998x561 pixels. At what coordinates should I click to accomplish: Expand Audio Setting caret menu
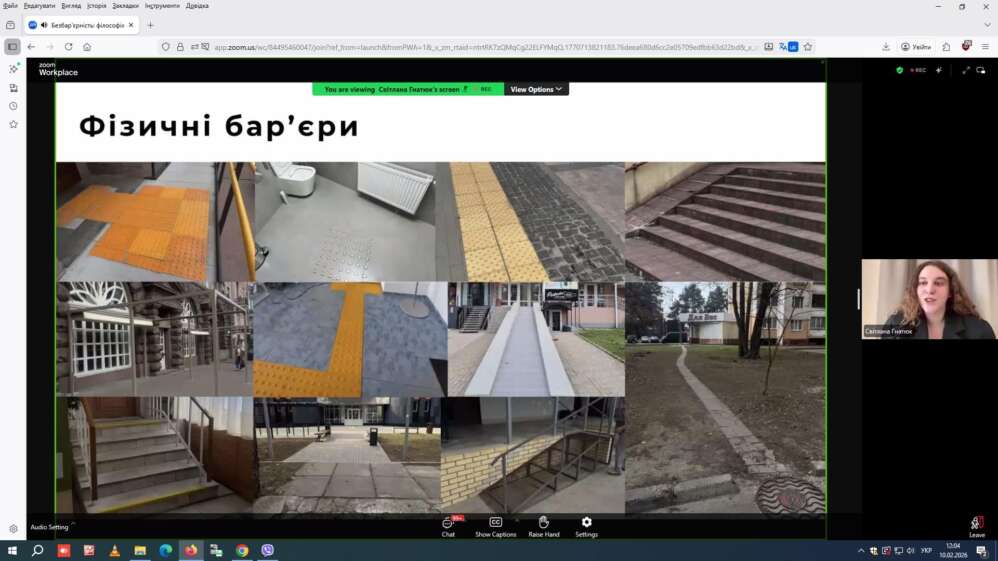[73, 525]
